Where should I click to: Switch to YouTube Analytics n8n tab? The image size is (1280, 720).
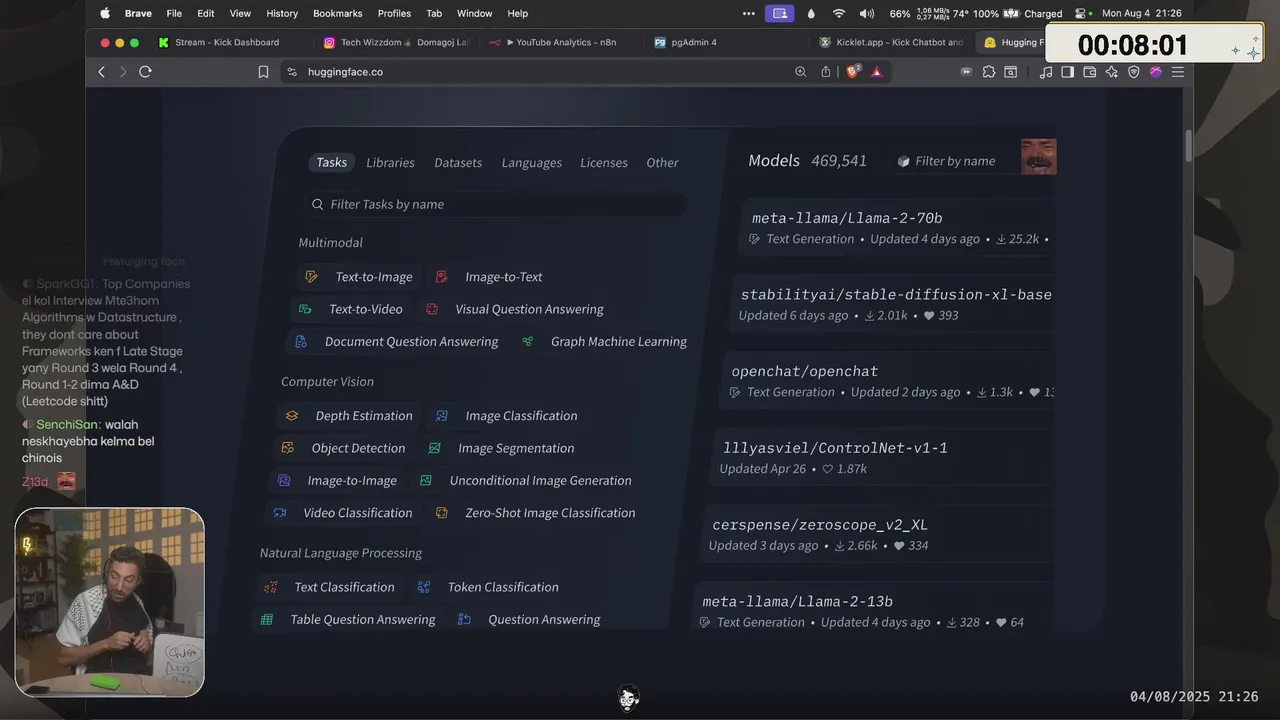coord(563,42)
